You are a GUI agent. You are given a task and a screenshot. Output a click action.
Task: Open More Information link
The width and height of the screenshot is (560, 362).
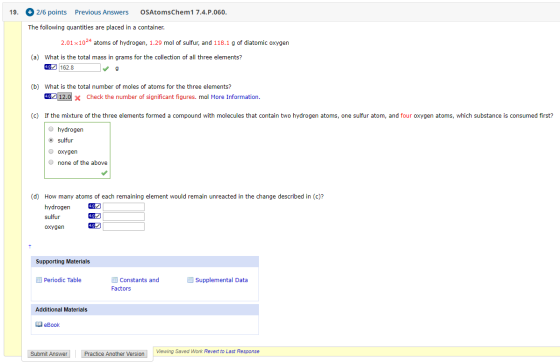coord(235,97)
